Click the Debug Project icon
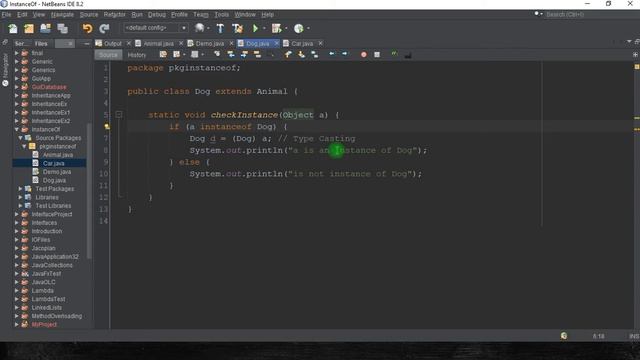The width and height of the screenshot is (640, 360). pyautogui.click(x=276, y=28)
